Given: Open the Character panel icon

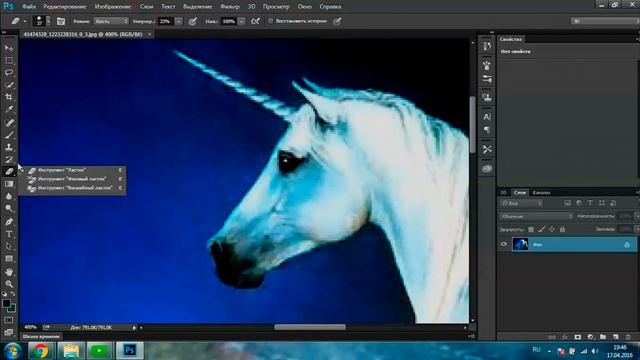Looking at the screenshot, I should coord(487,117).
